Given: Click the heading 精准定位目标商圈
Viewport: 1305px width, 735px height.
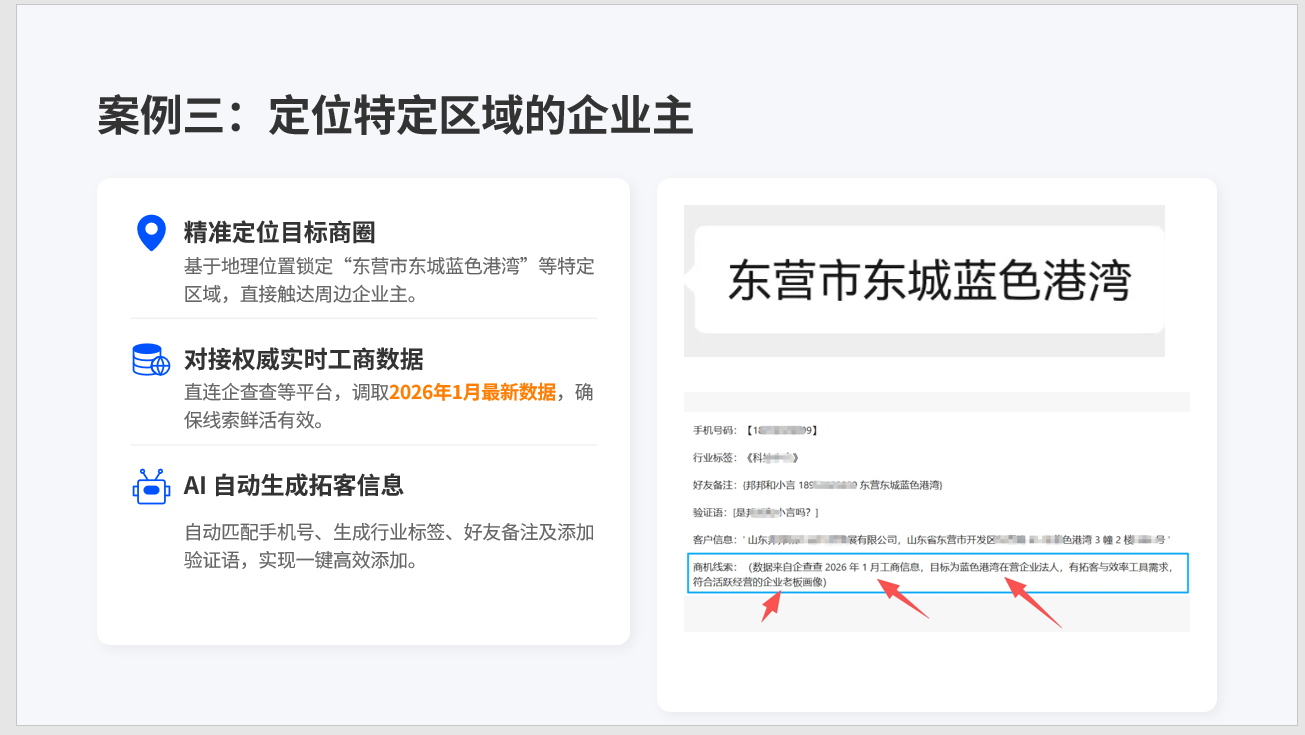Looking at the screenshot, I should [279, 233].
